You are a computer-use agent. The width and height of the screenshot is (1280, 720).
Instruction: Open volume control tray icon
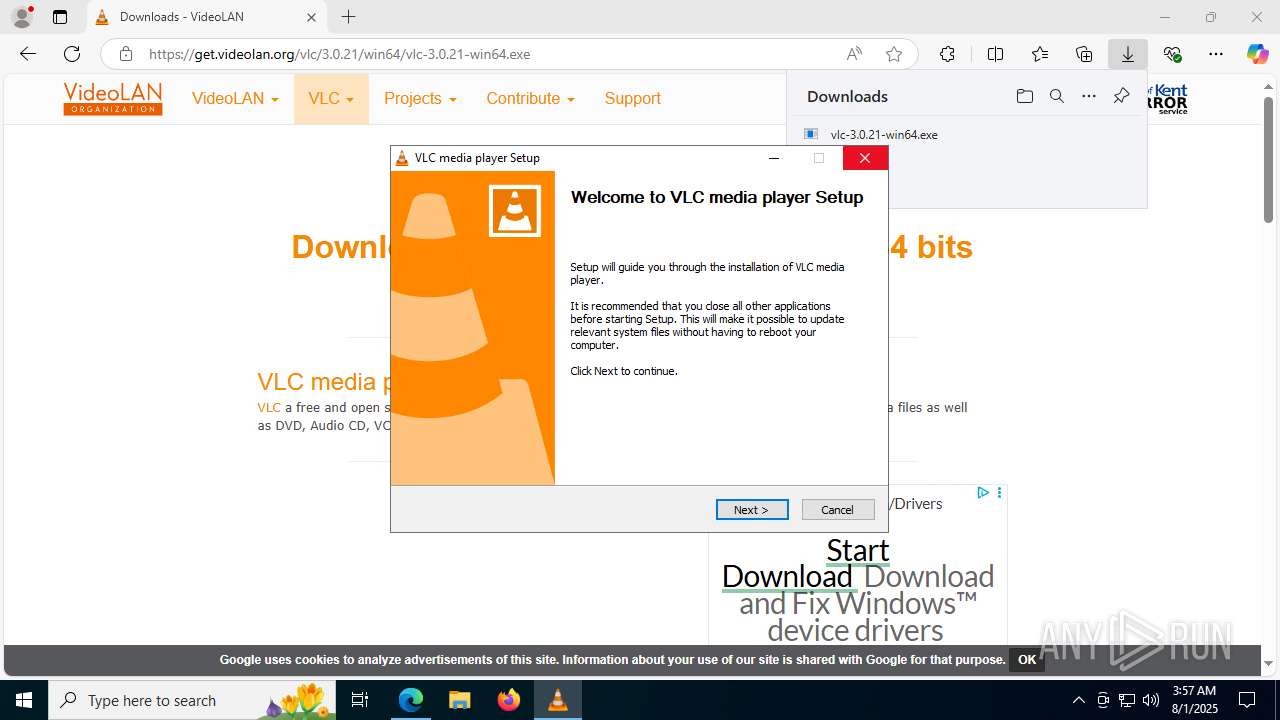coord(1151,700)
